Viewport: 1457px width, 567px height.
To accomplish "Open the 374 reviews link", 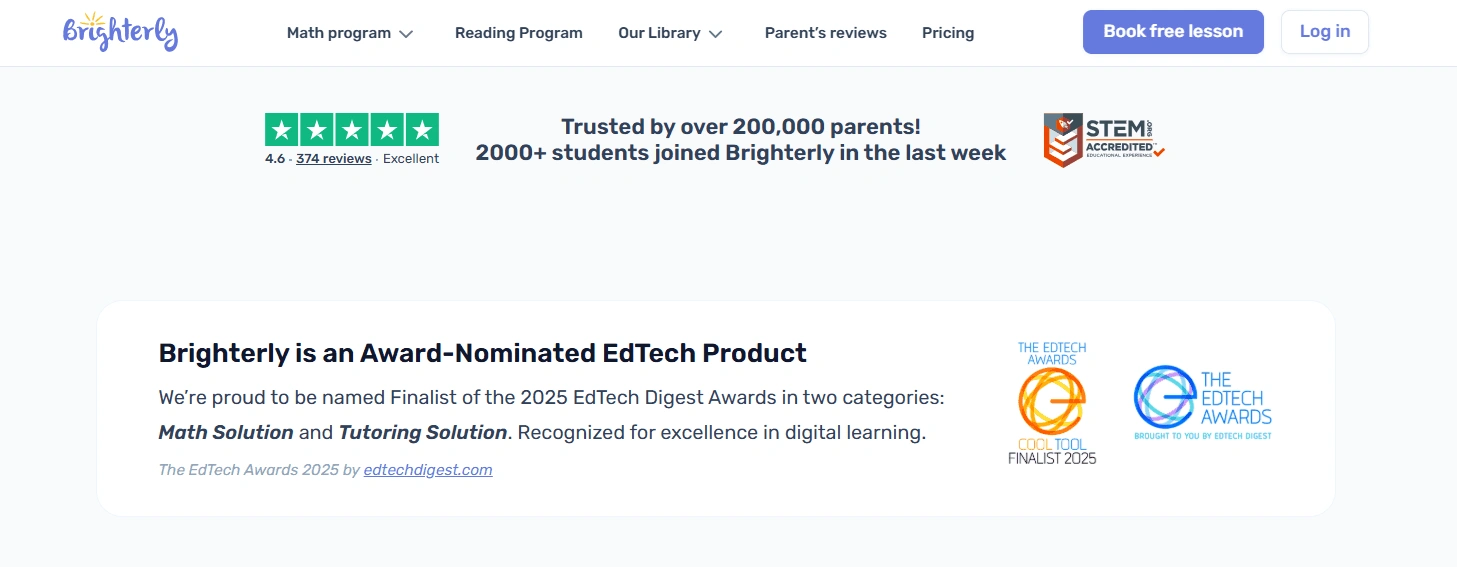I will pos(334,158).
